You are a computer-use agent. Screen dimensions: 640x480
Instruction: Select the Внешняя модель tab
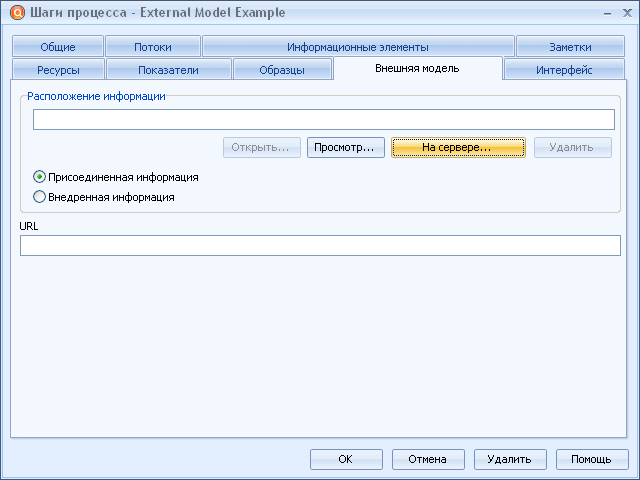[418, 68]
